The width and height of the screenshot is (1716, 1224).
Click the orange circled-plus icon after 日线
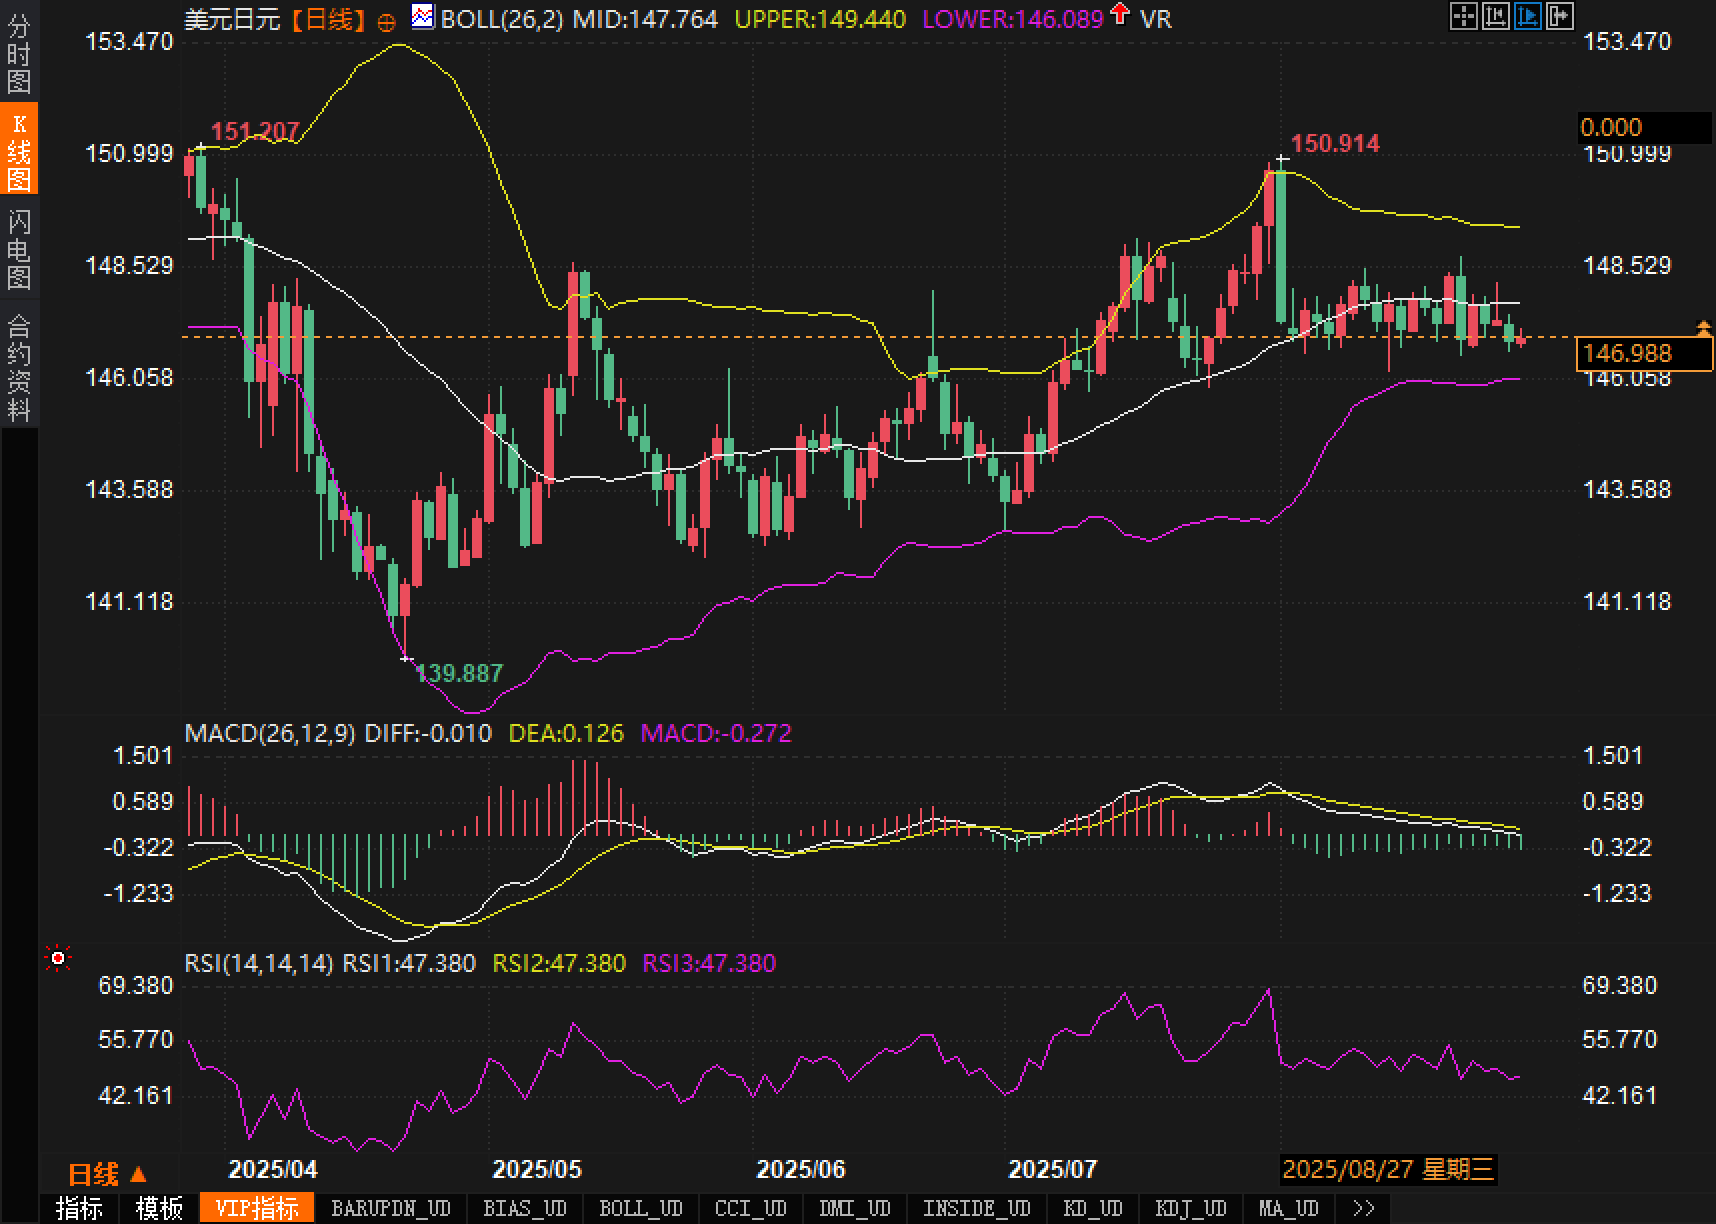tap(387, 22)
